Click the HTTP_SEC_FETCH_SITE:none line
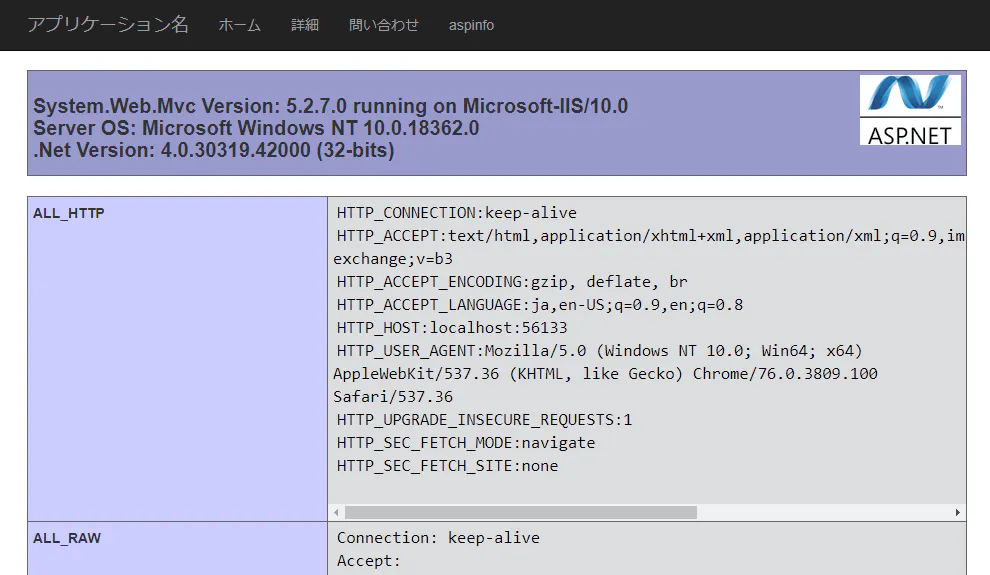Viewport: 990px width, 575px height. click(448, 466)
